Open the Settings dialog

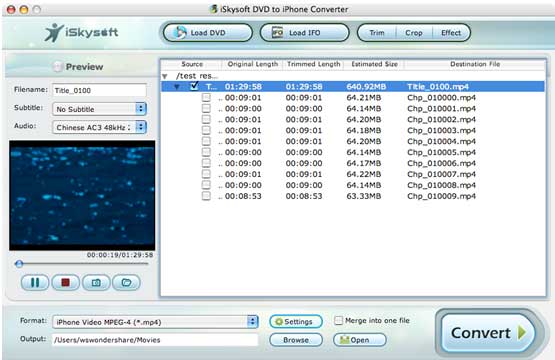(x=296, y=321)
